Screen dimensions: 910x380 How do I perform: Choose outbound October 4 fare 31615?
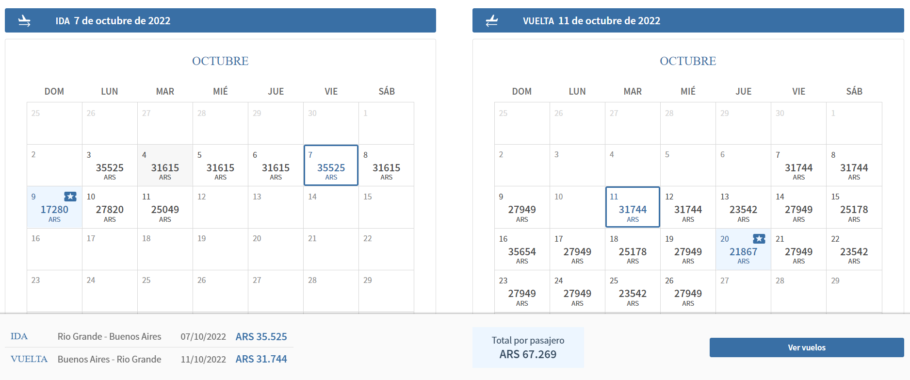pos(165,166)
